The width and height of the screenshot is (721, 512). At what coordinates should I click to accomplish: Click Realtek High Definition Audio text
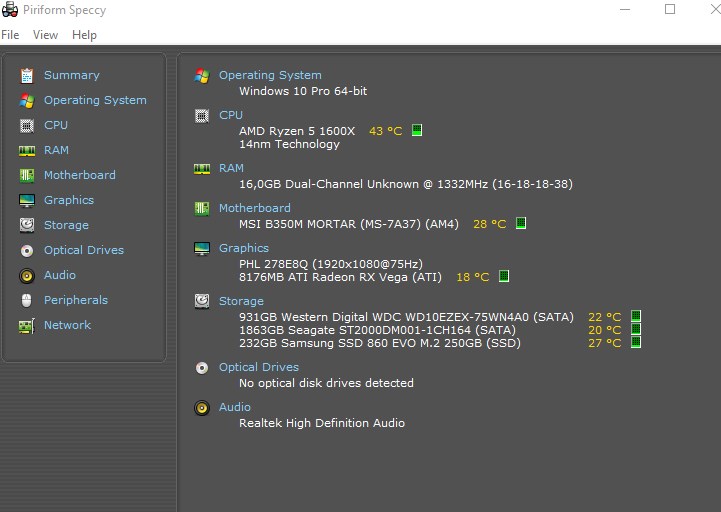(322, 423)
